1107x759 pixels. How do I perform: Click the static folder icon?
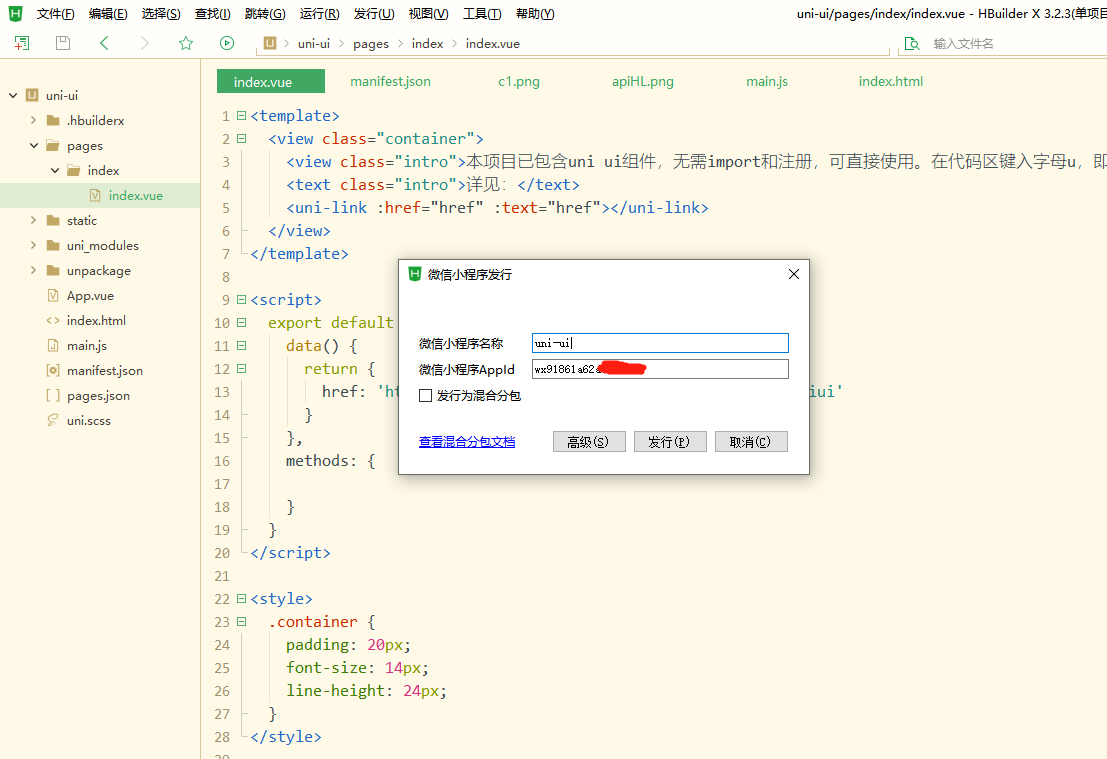[53, 220]
